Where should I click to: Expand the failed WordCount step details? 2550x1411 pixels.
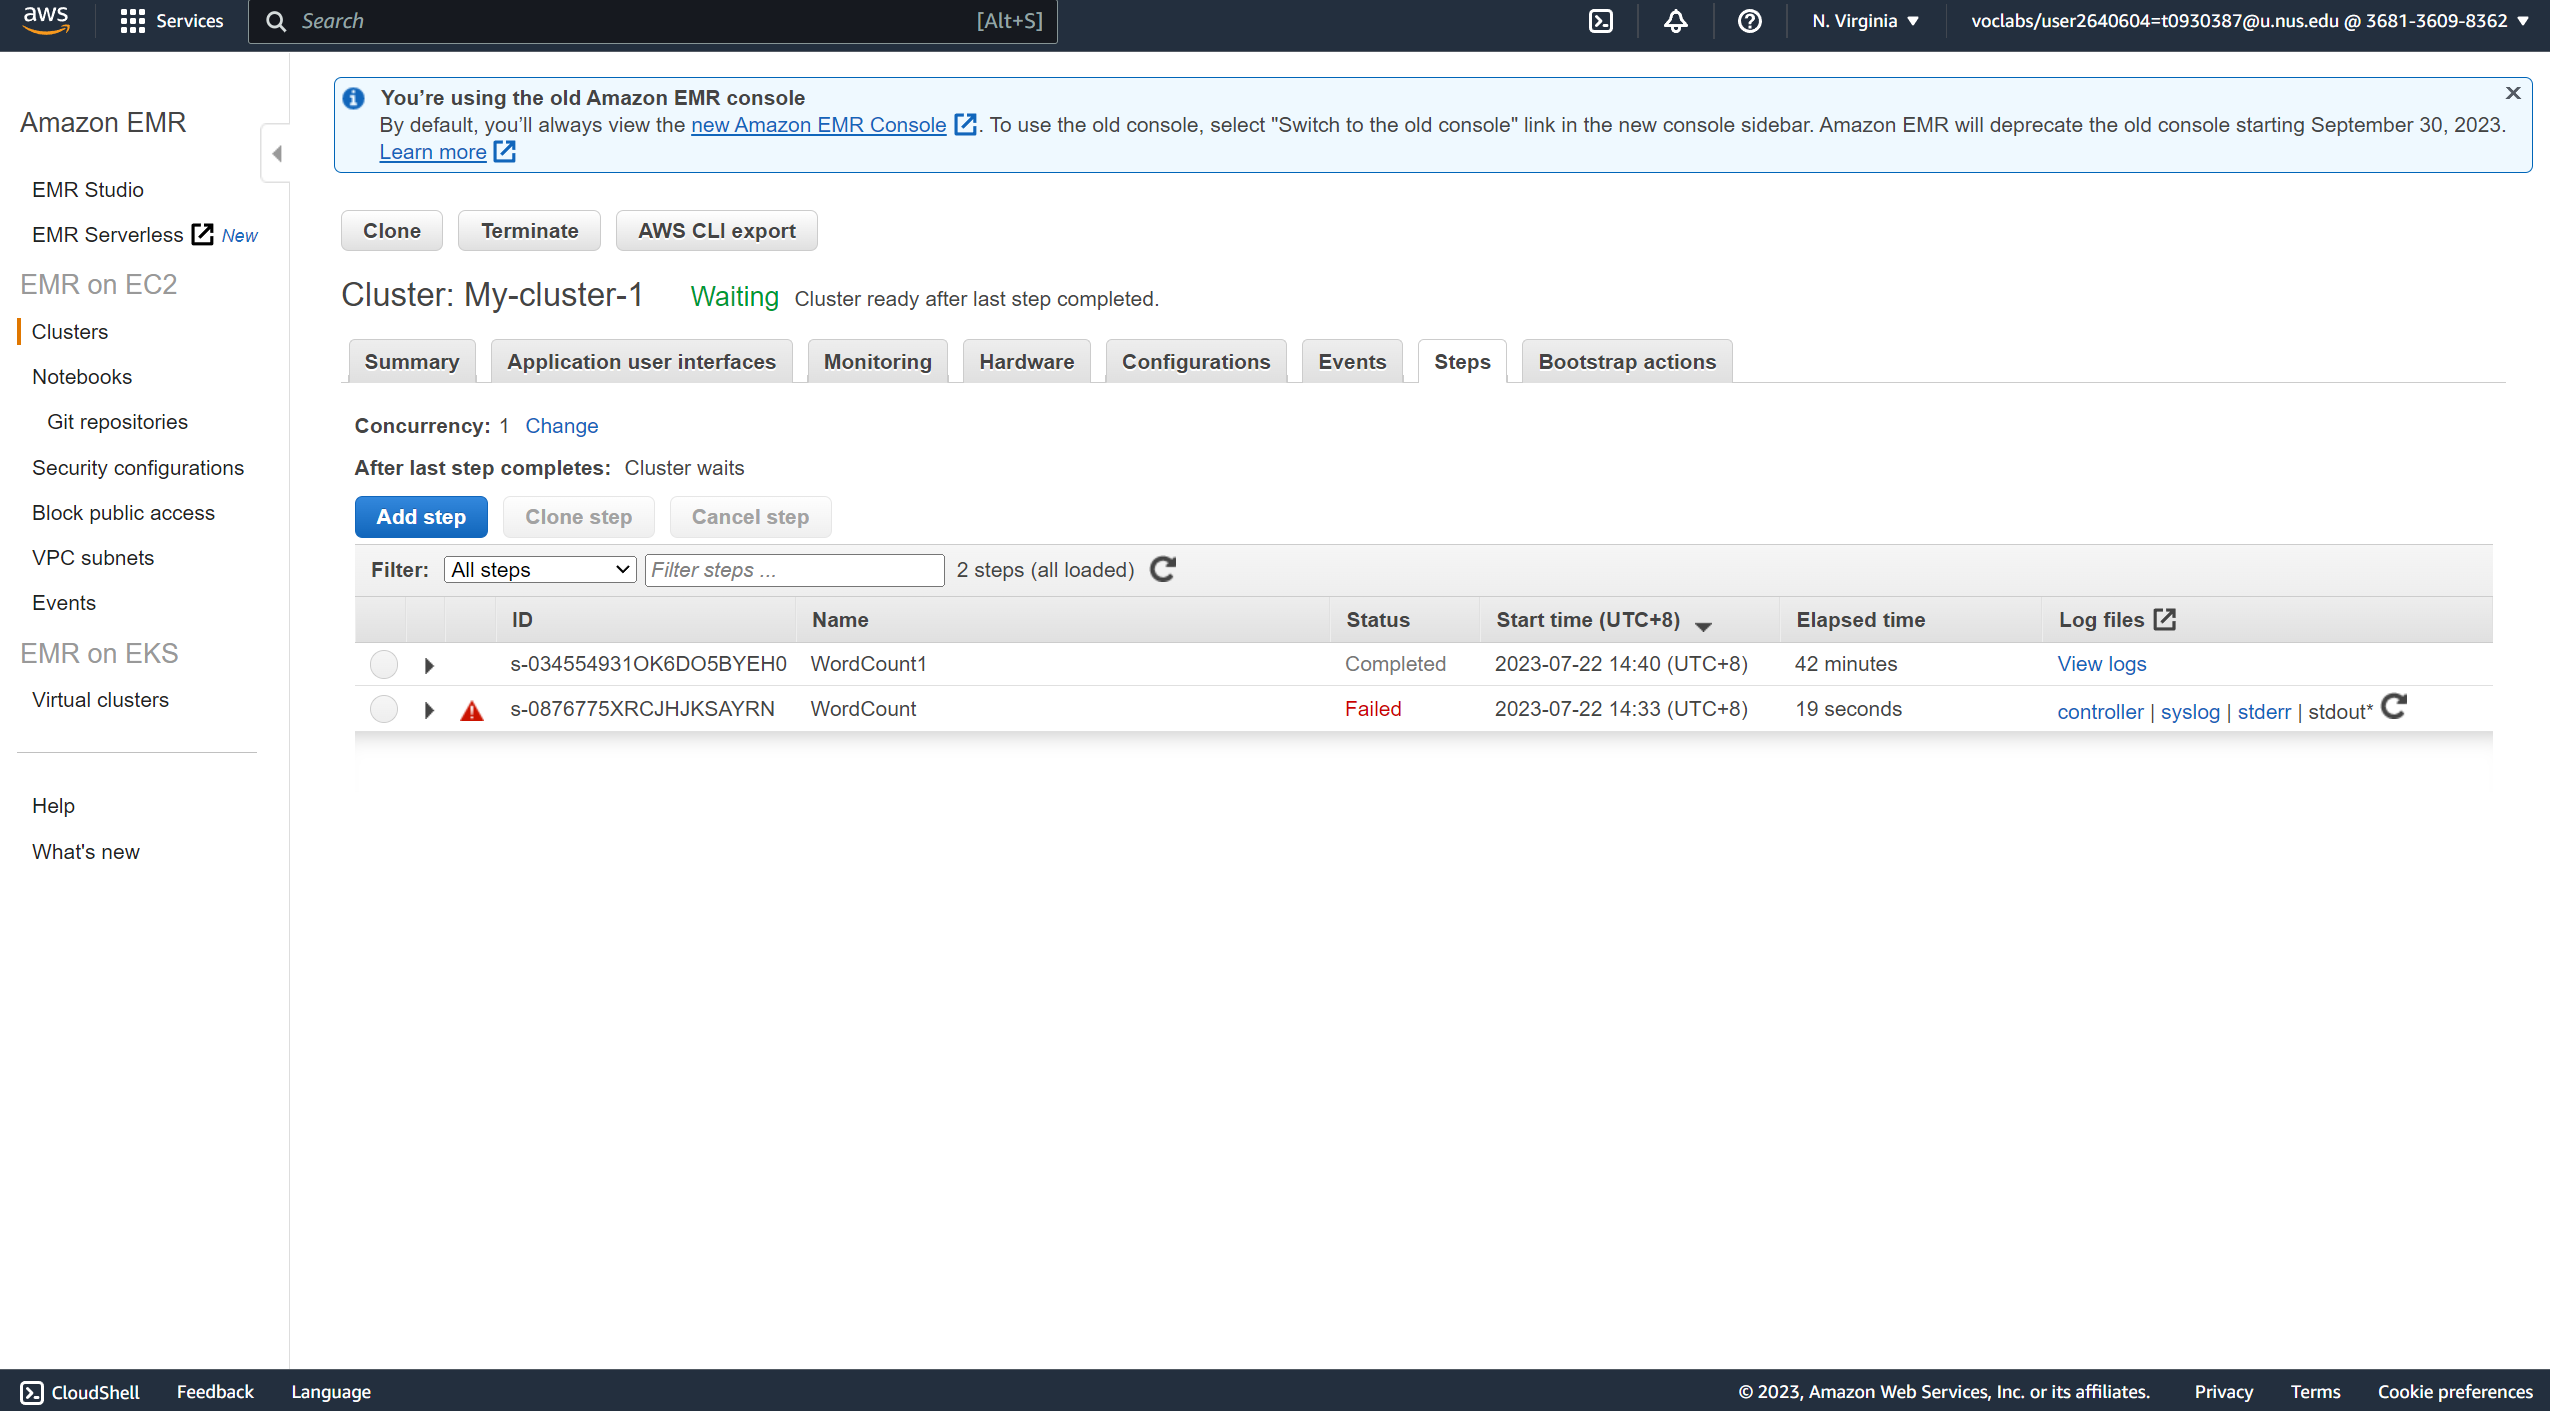coord(429,710)
